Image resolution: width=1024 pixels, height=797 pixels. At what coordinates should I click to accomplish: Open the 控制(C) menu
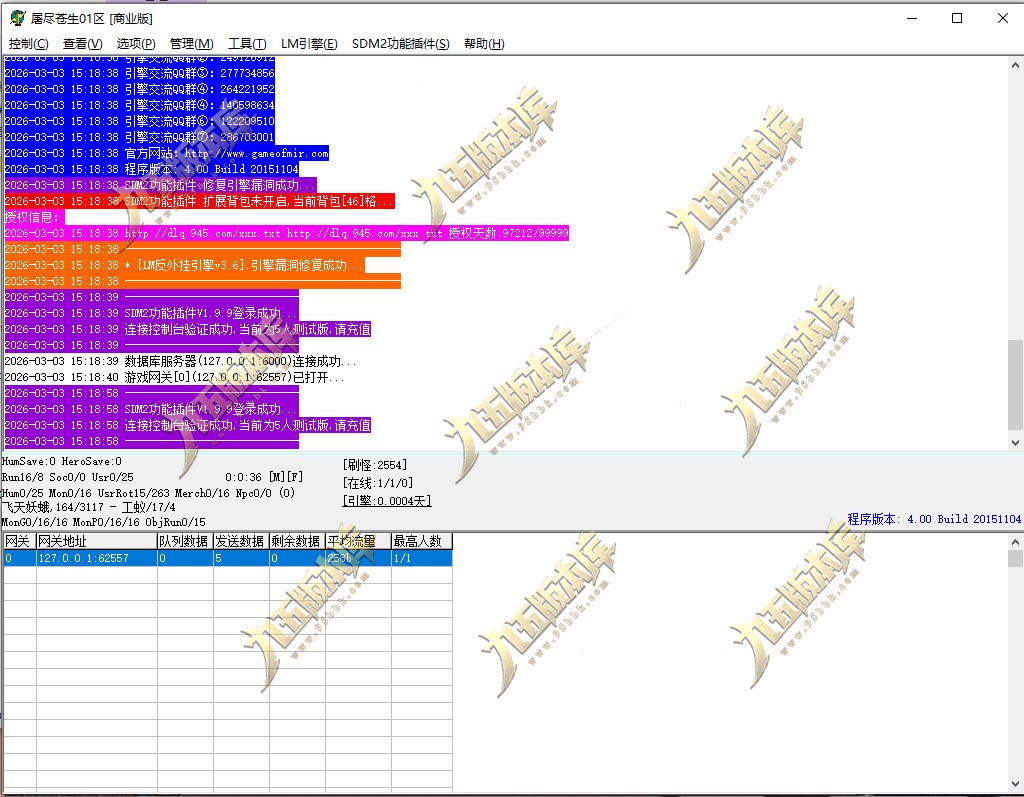pyautogui.click(x=29, y=44)
